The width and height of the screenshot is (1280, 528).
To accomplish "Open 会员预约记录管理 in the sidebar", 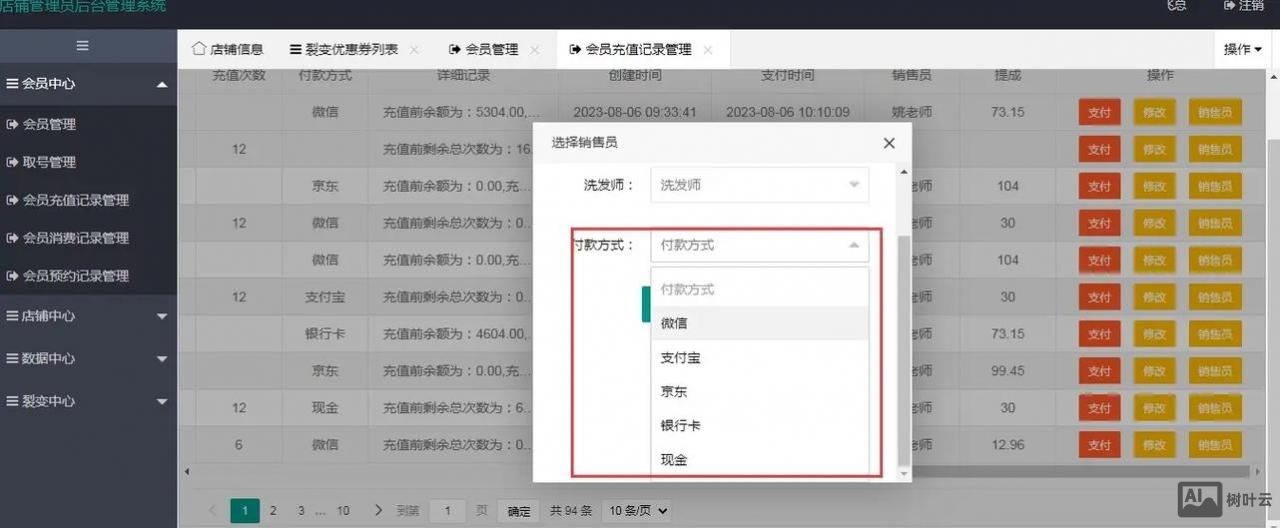I will tap(76, 276).
